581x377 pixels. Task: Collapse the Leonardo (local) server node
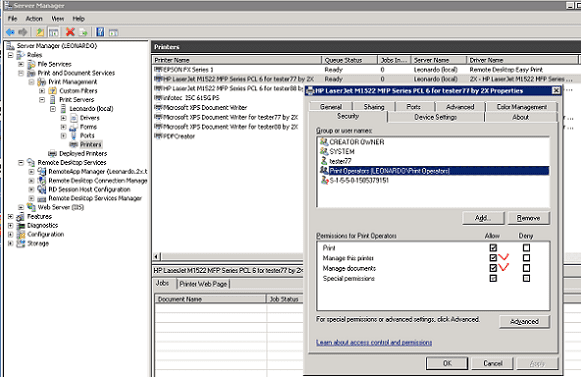(x=53, y=109)
